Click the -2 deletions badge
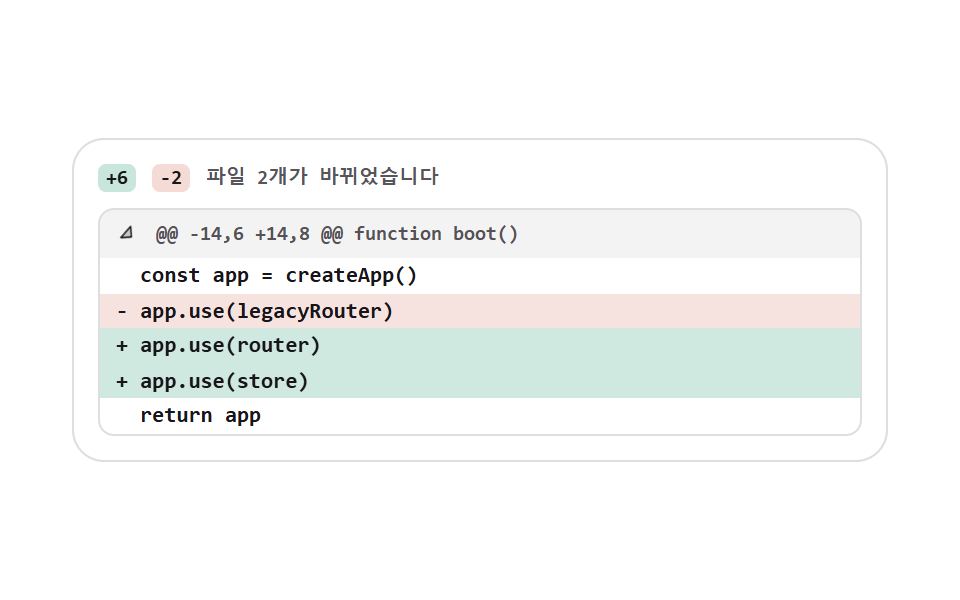This screenshot has height=600, width=960. click(171, 178)
